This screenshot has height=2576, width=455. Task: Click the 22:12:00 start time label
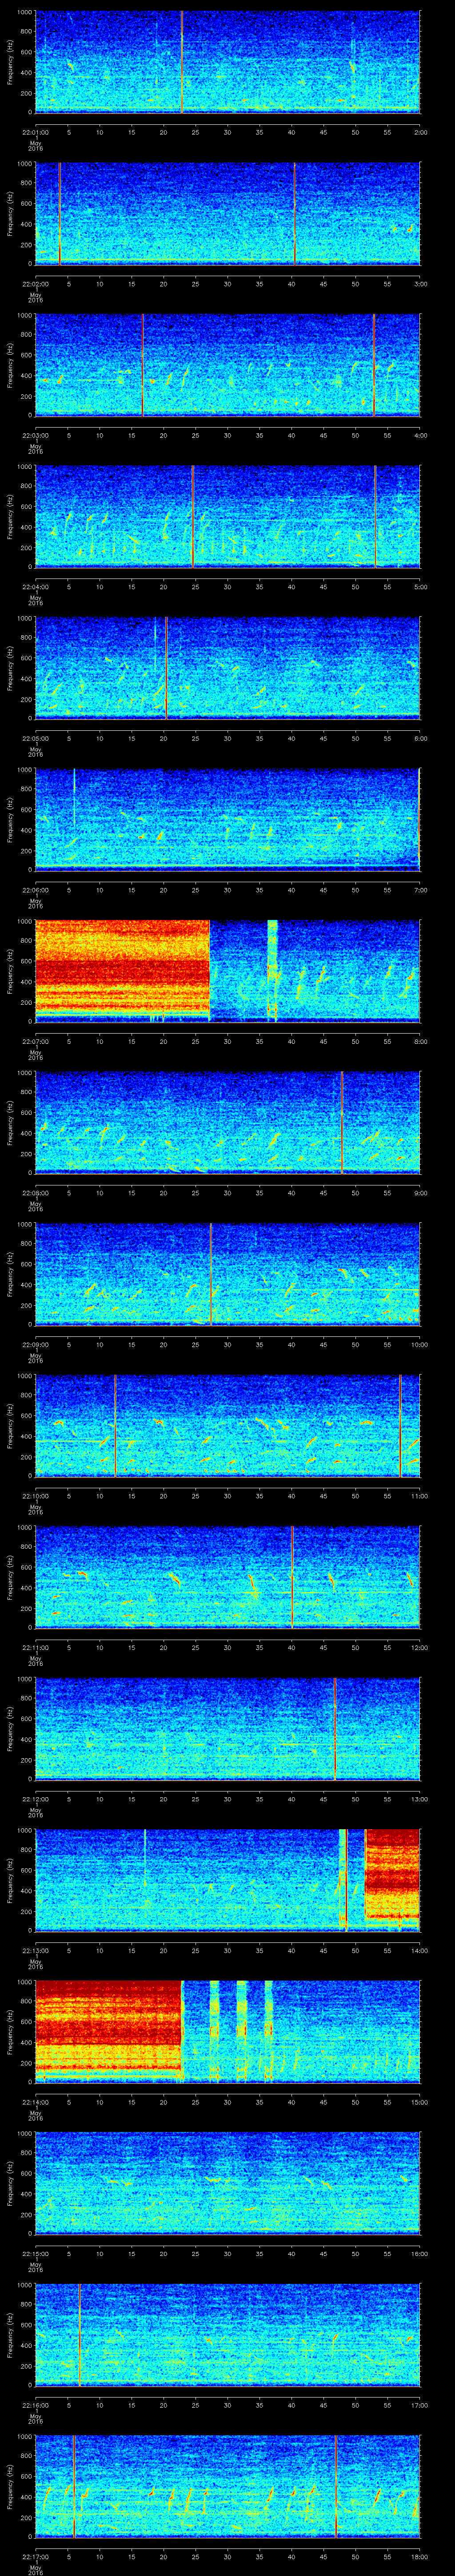tap(35, 1799)
